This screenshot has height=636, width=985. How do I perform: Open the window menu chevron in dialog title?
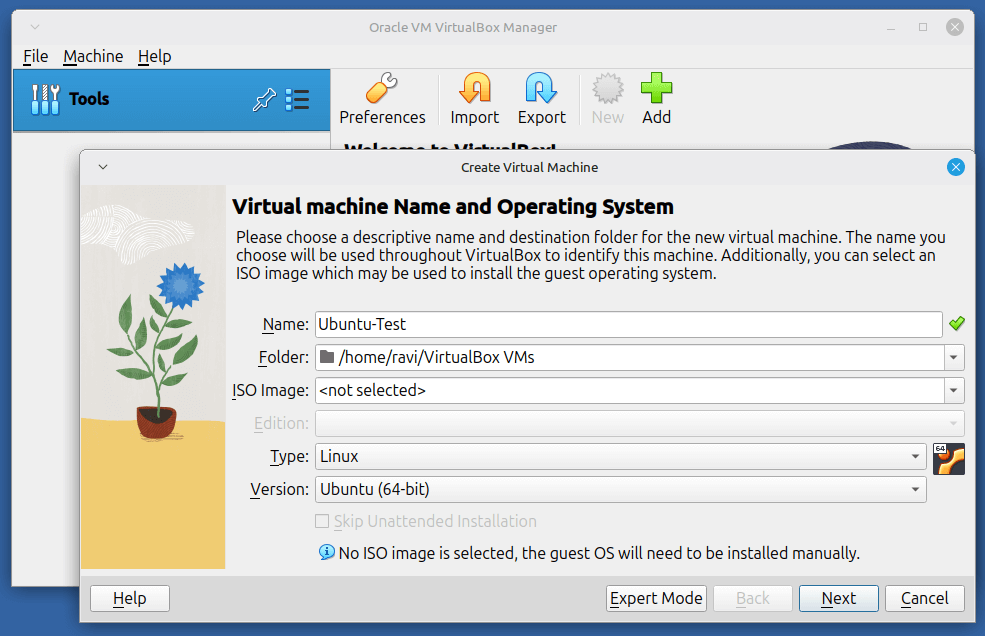click(103, 167)
